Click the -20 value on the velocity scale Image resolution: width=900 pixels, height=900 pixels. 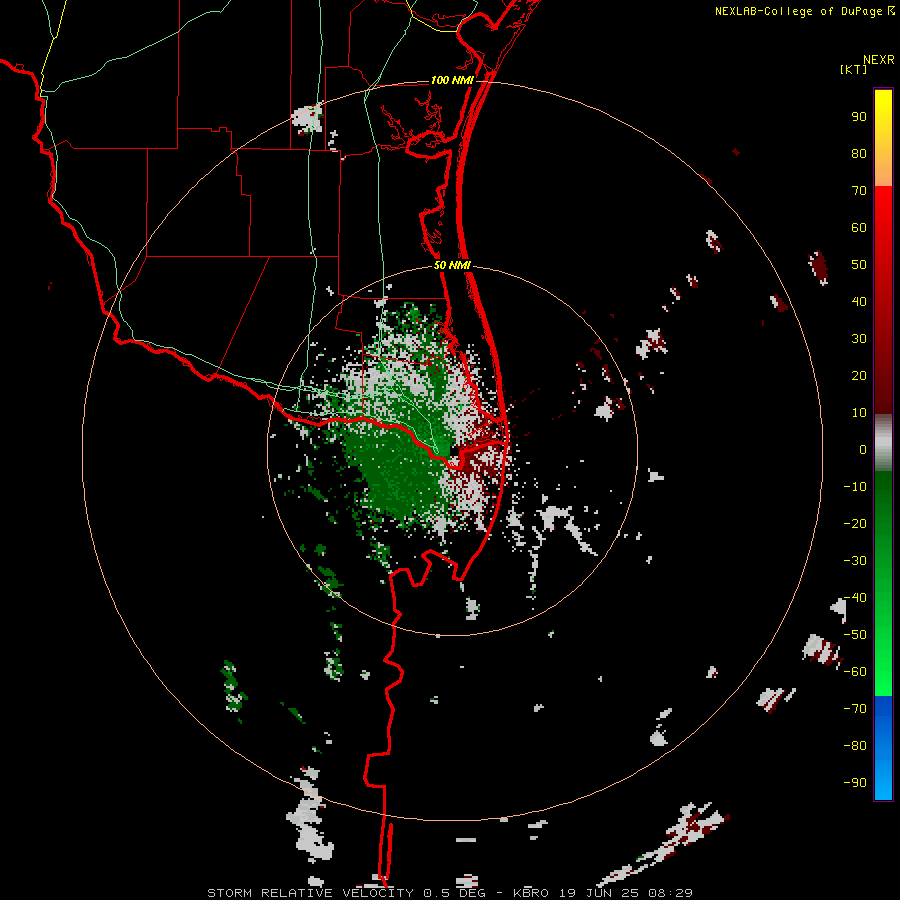[x=855, y=524]
